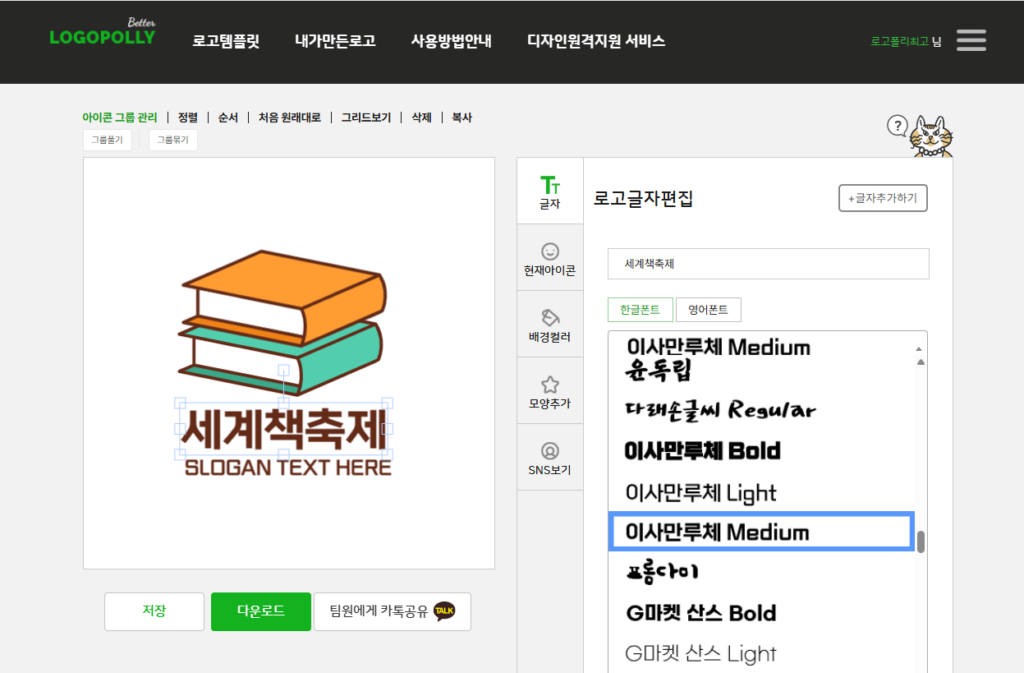
Task: Toggle 그리드보기 grid view
Action: [x=366, y=117]
